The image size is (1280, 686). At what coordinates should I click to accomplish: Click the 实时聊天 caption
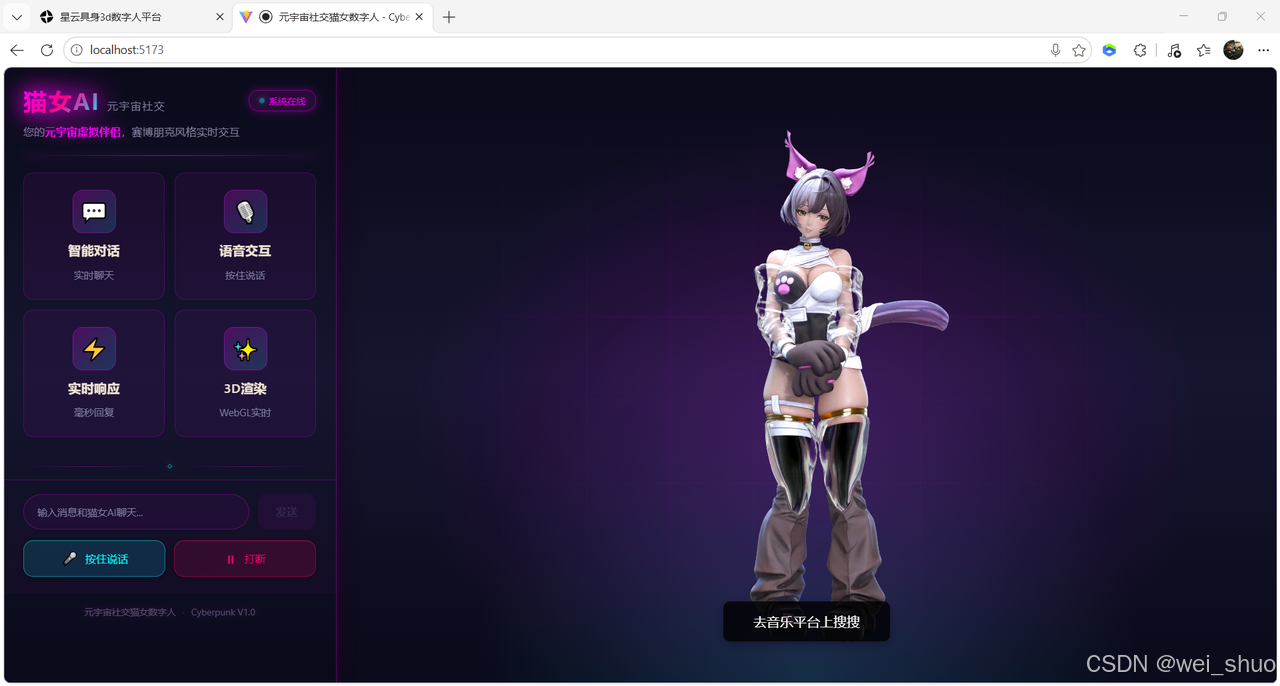(x=94, y=275)
